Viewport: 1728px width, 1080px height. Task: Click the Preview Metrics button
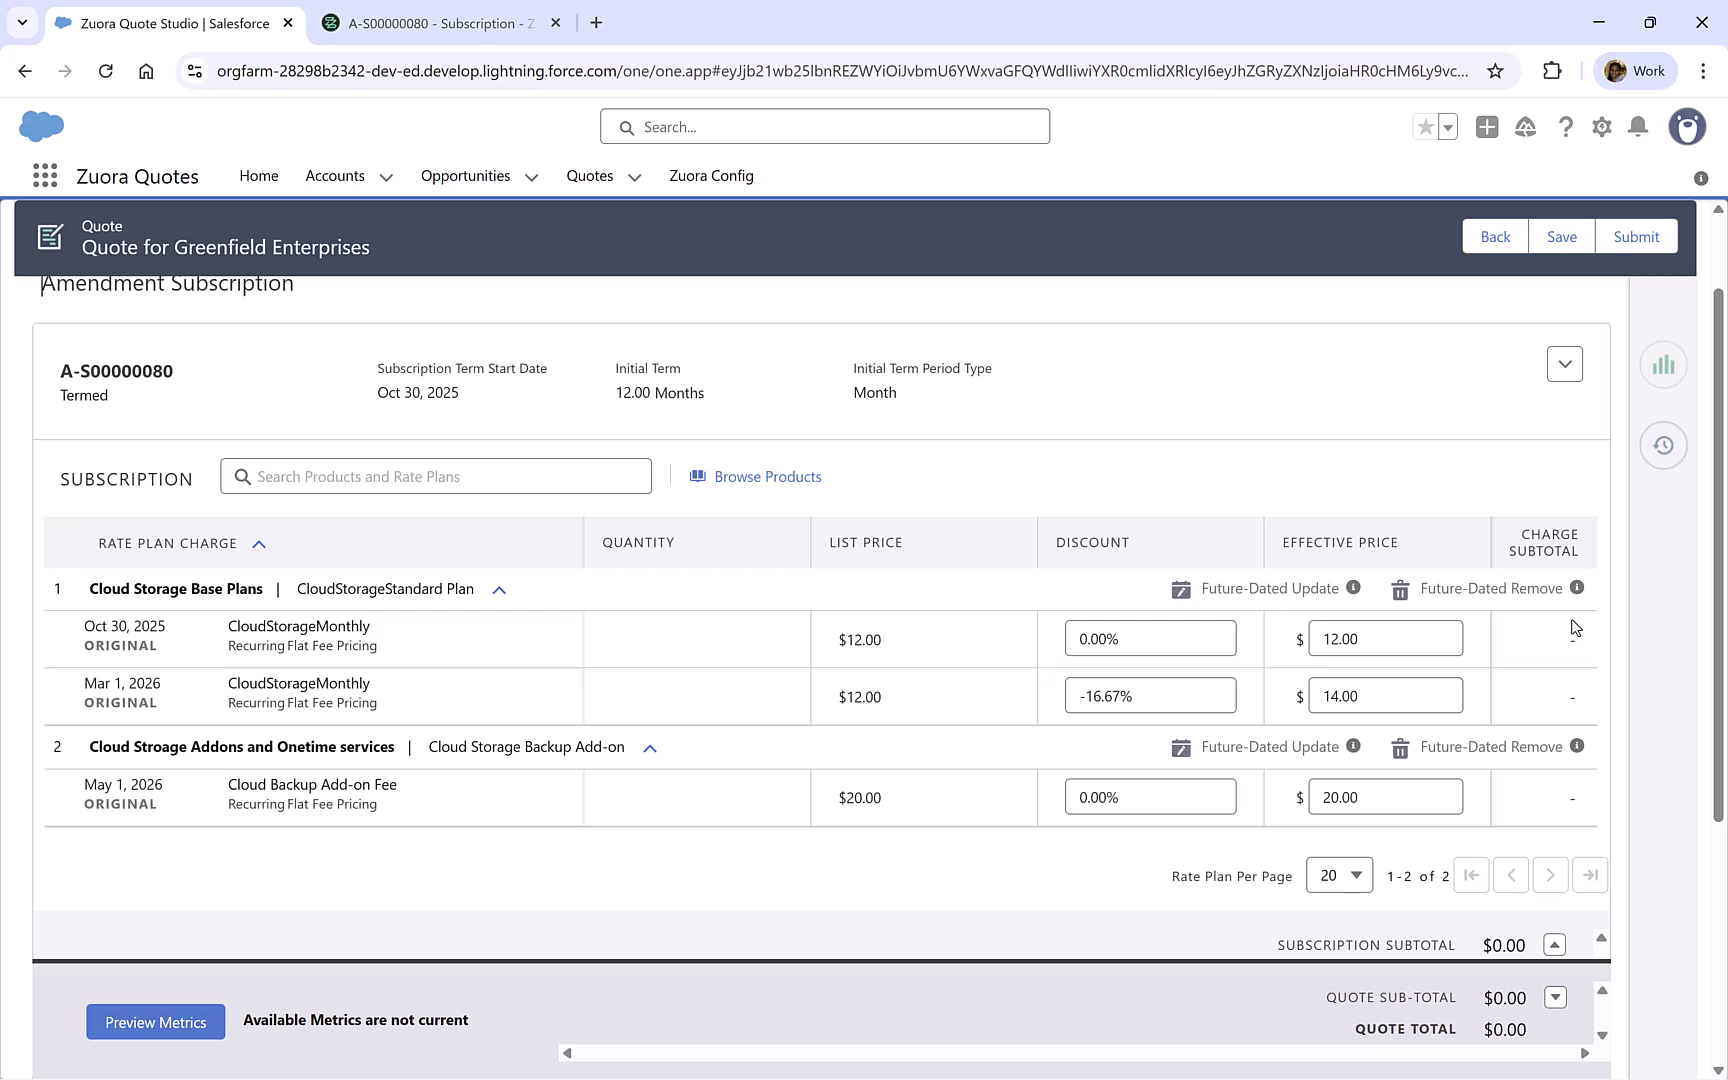point(155,1021)
